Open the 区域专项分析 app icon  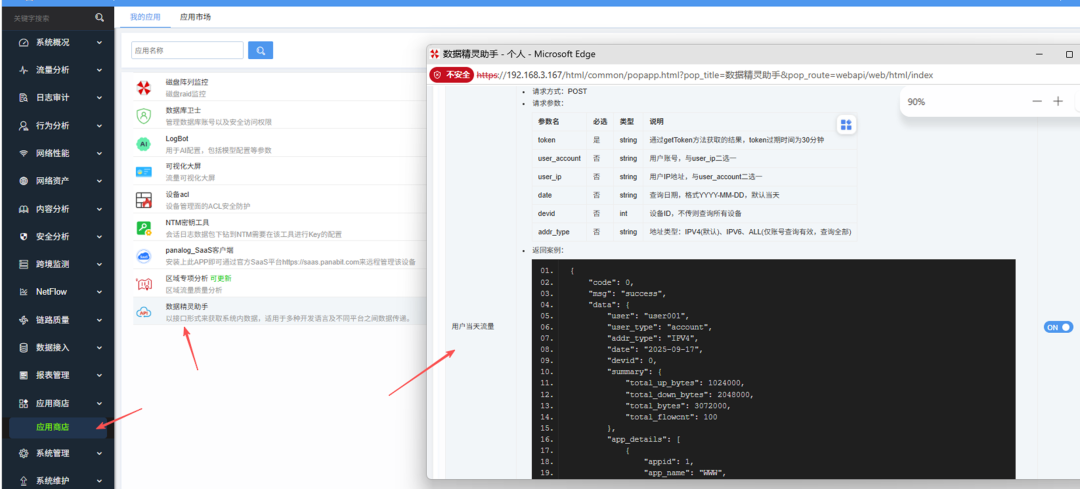pyautogui.click(x=143, y=284)
